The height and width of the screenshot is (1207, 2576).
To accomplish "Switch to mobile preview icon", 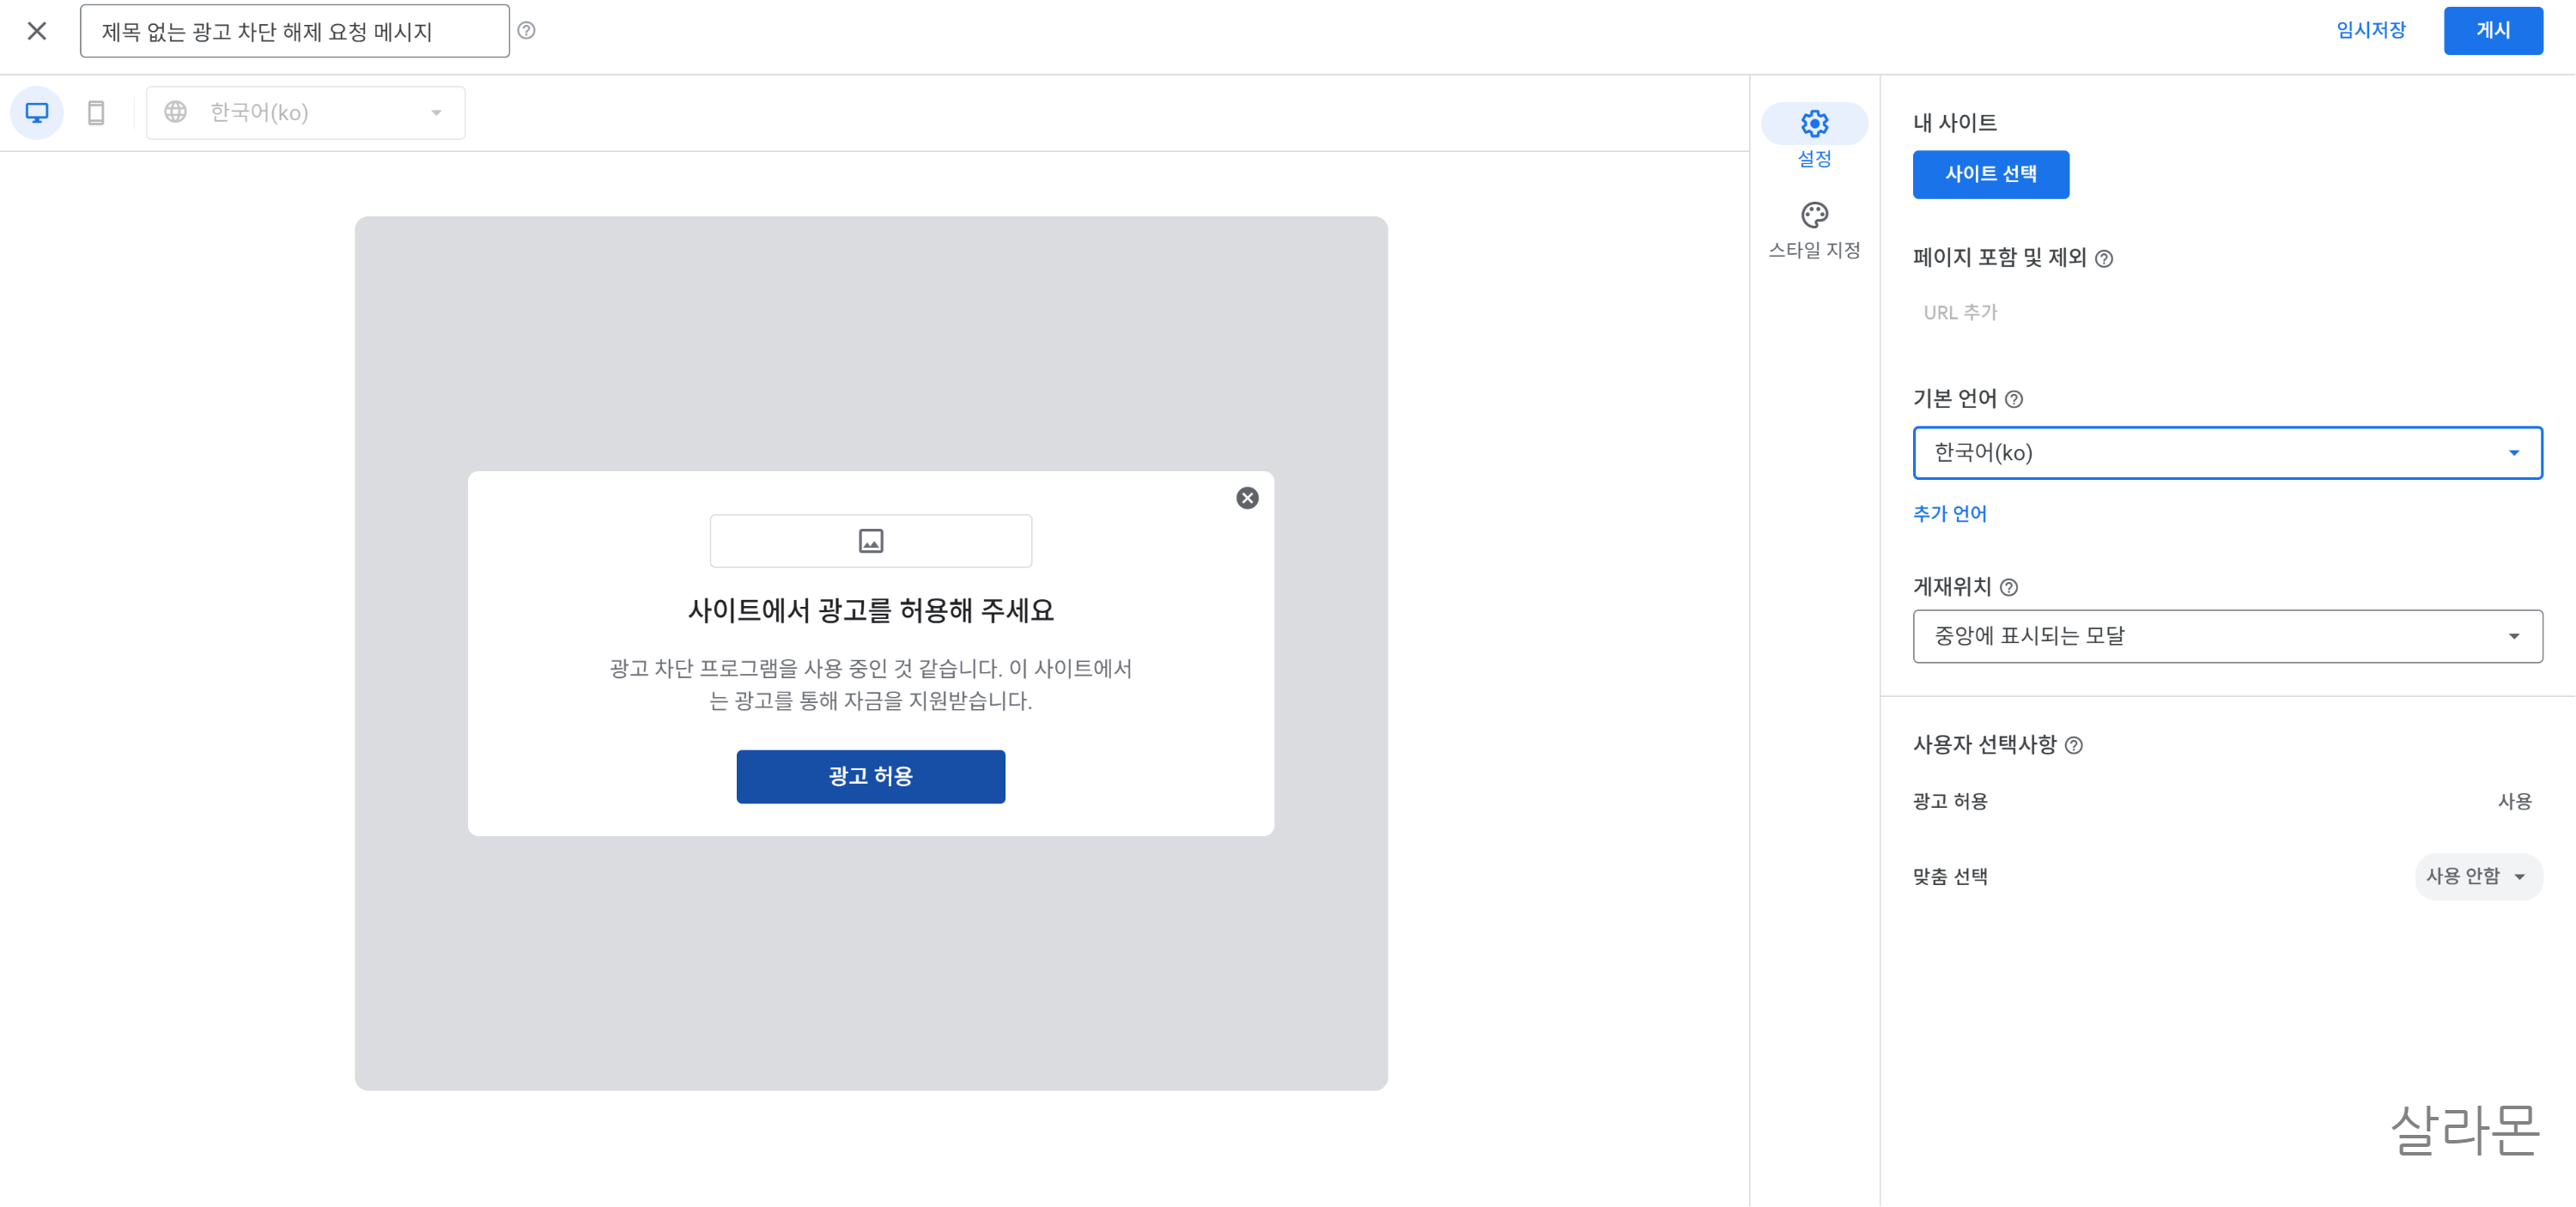I will 96,113.
